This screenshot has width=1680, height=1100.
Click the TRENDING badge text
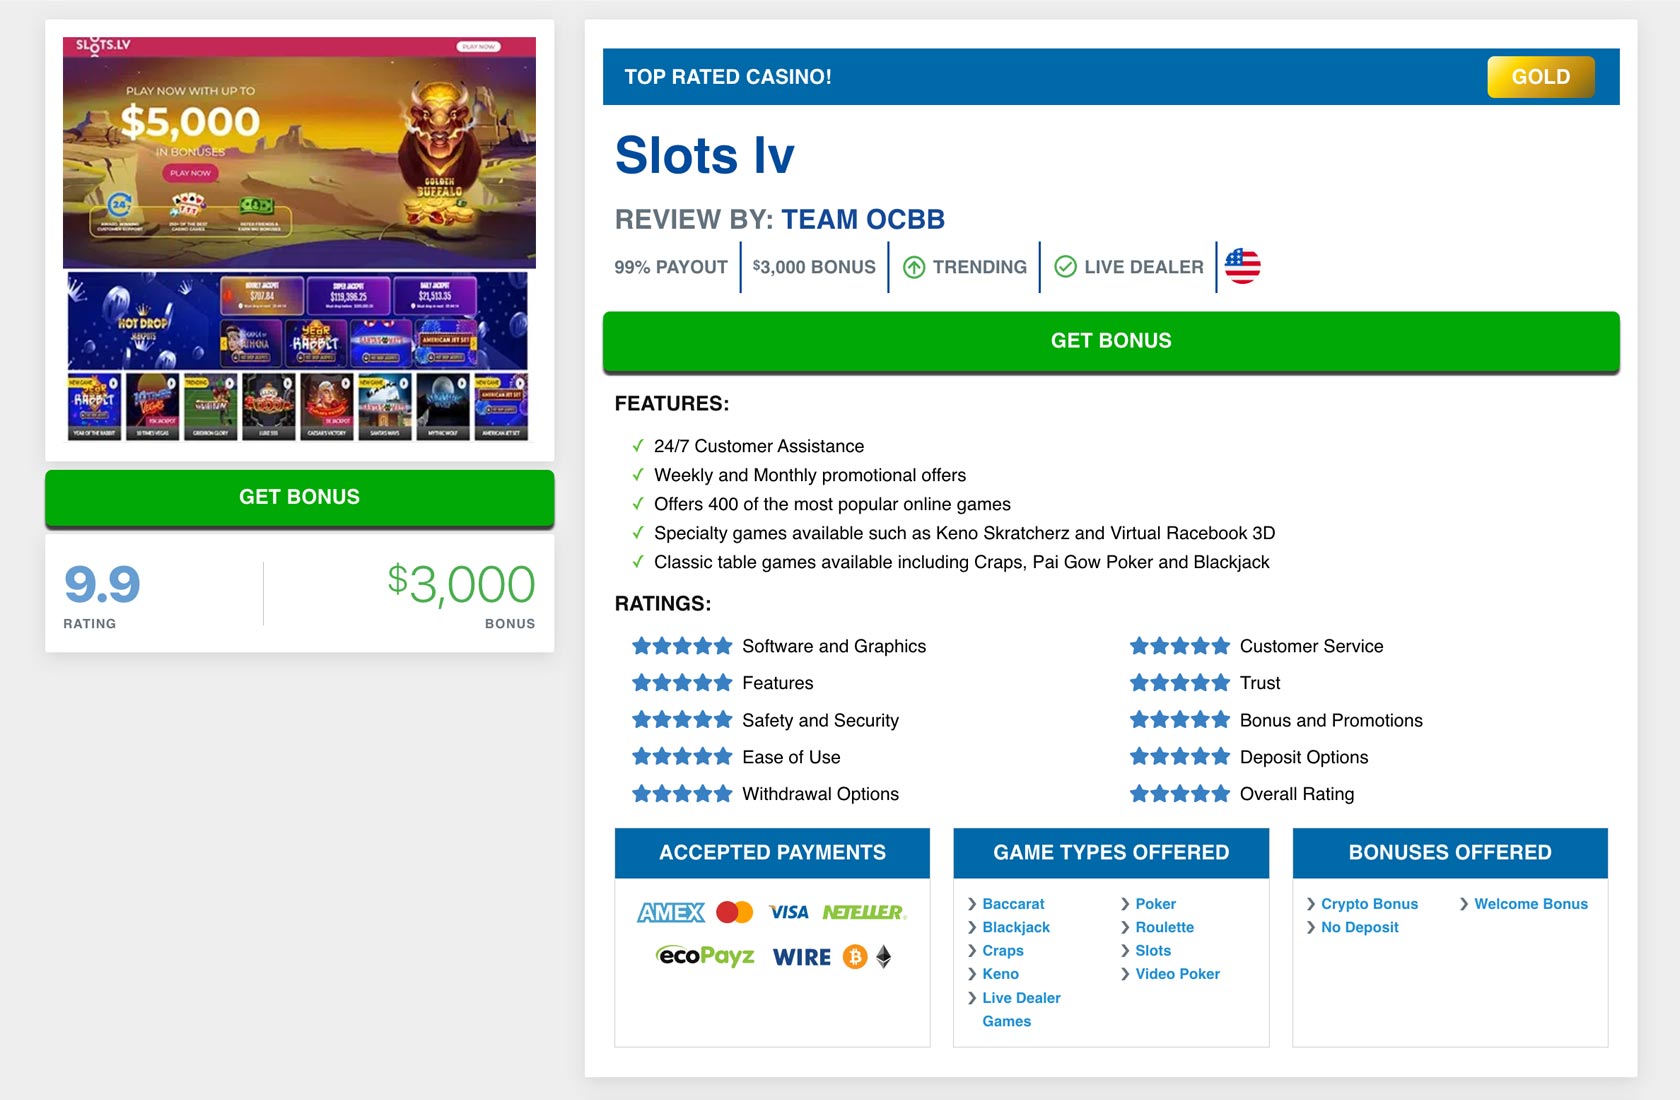pos(980,267)
